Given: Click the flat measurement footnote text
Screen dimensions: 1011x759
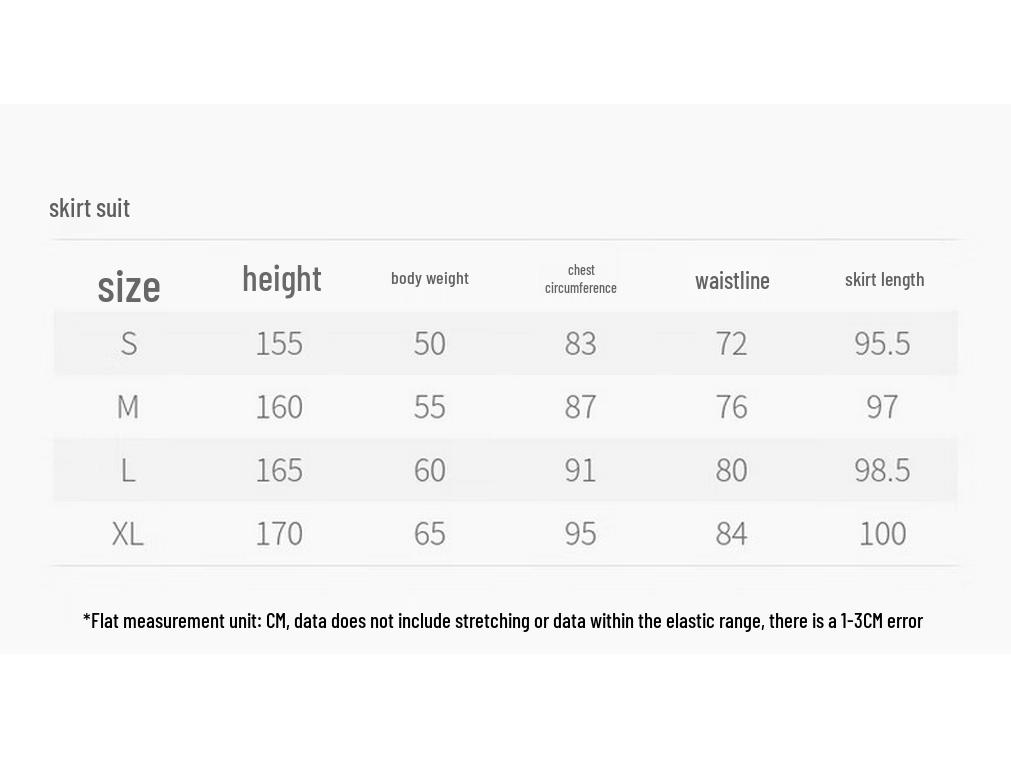Looking at the screenshot, I should click(503, 621).
